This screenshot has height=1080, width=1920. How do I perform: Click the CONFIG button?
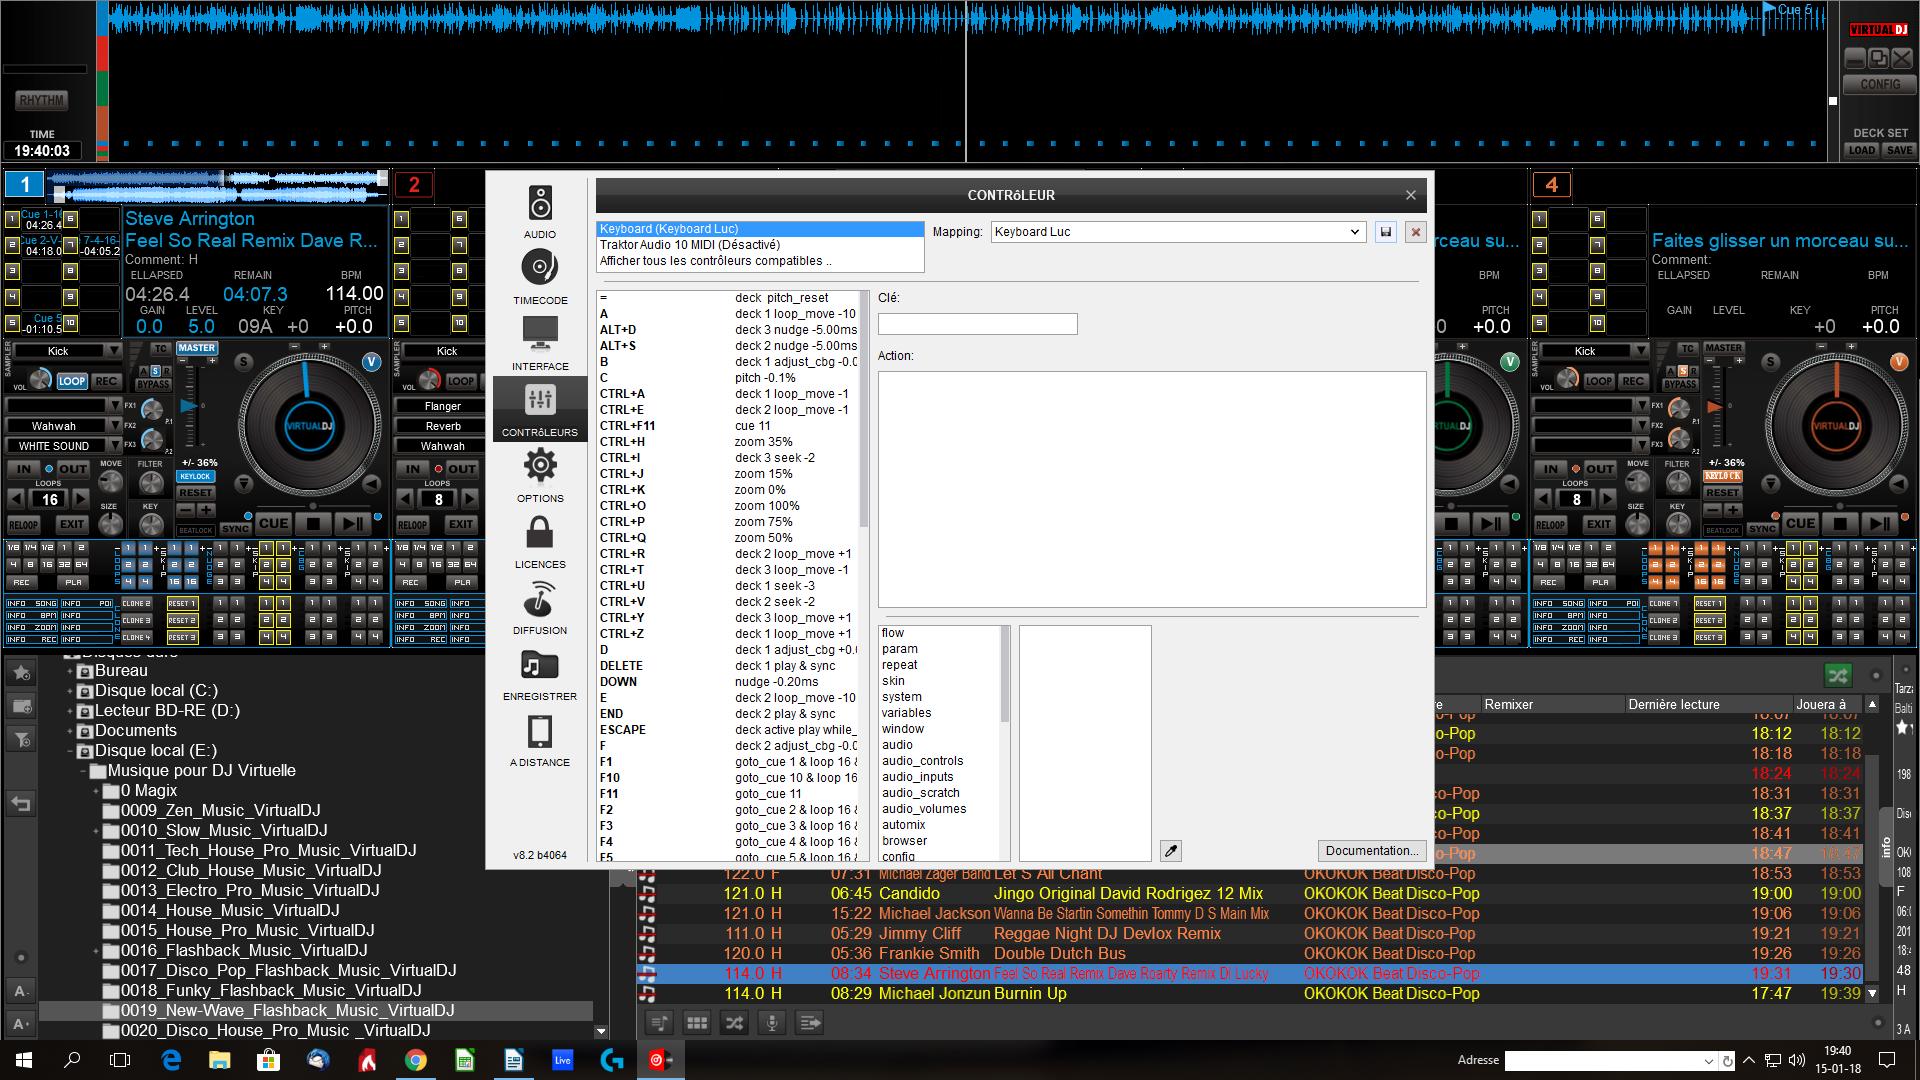tap(1880, 85)
